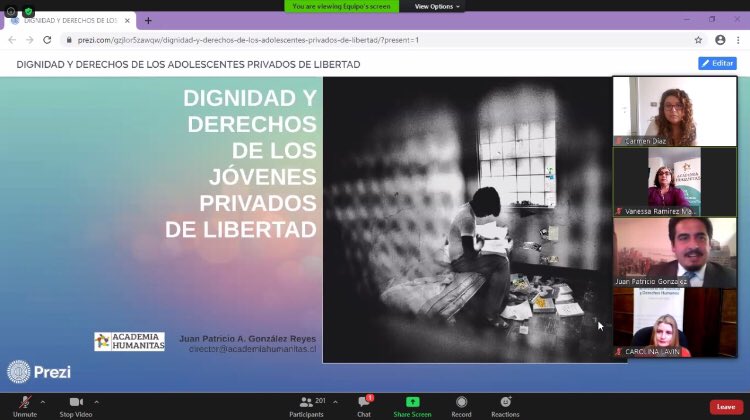Open a new browser tab

[x=148, y=21]
